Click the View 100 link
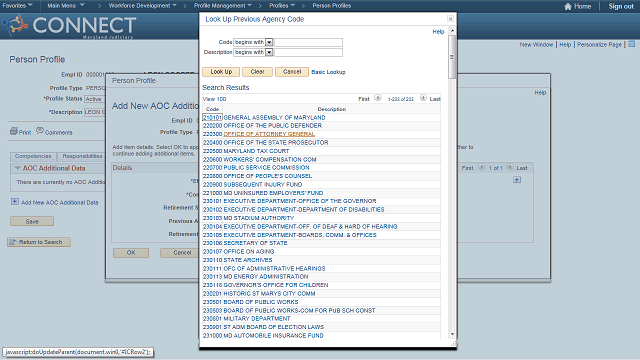The image size is (640, 360). 214,99
